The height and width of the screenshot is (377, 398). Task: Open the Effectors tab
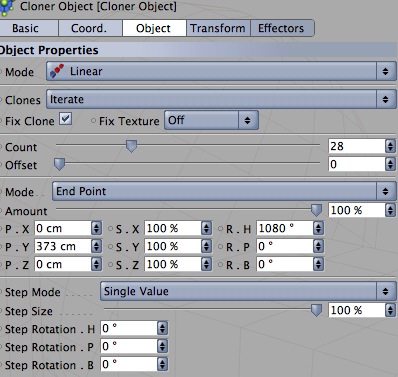[x=282, y=28]
